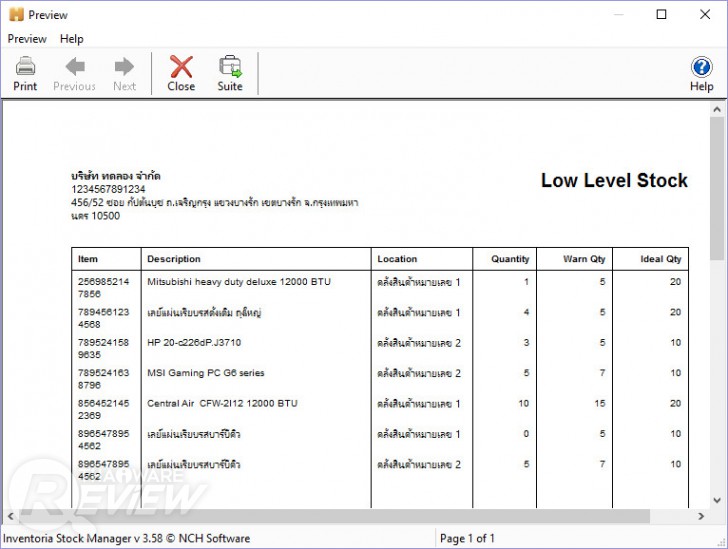Viewport: 728px width, 549px height.
Task: Click Page 1 of 1 status text
Action: coord(467,538)
